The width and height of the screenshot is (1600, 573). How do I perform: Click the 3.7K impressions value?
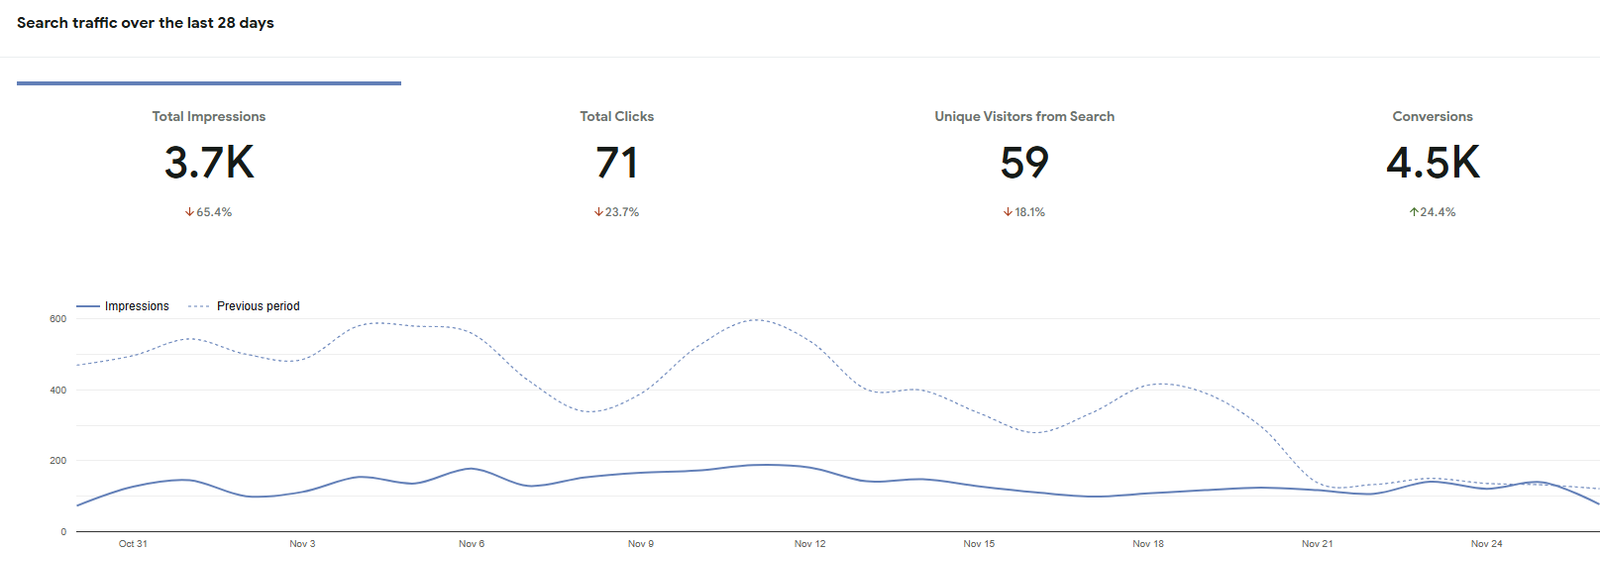(209, 163)
